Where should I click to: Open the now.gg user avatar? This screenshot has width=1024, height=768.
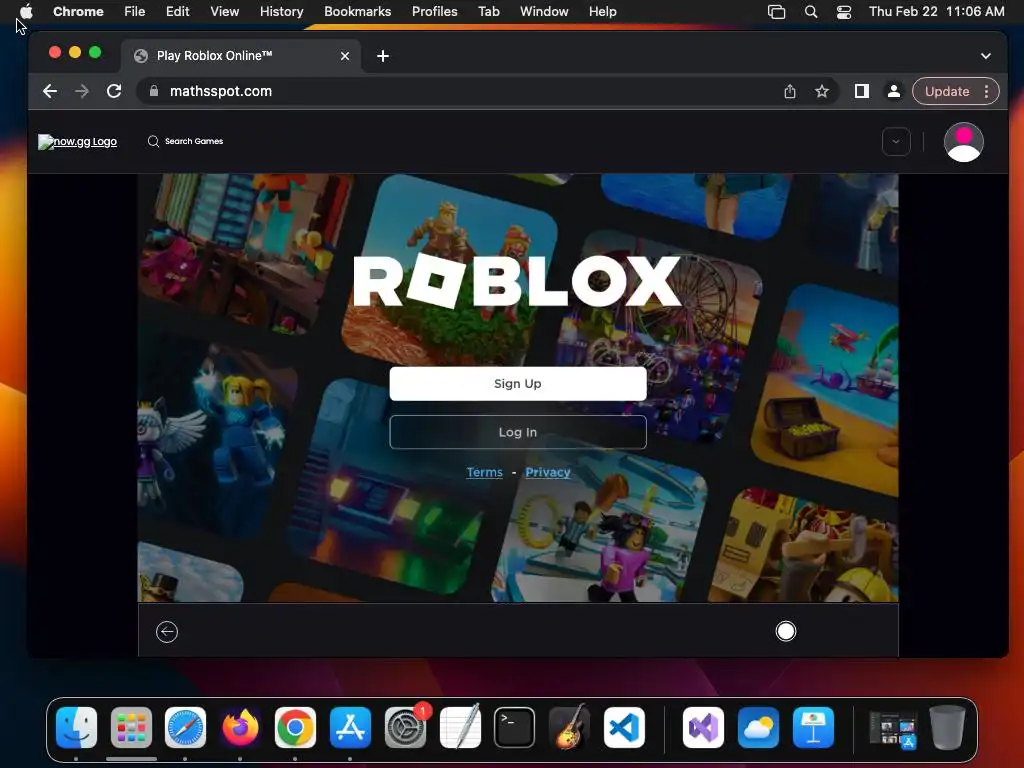click(963, 142)
